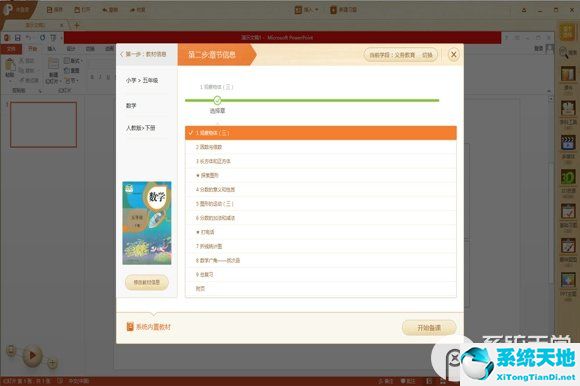Select the ★ 打电话 entry
580x386 pixels.
[x=321, y=232]
